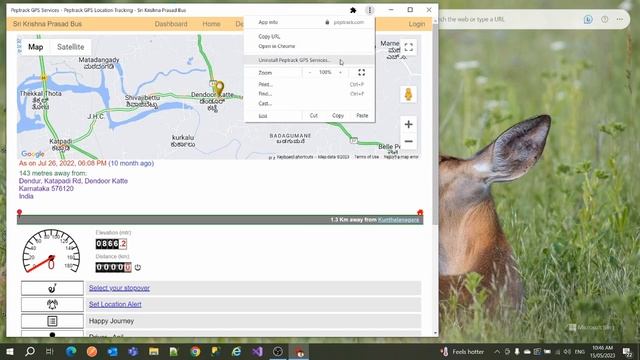Select Uninstall Peptrack GPS Services

coord(309,60)
